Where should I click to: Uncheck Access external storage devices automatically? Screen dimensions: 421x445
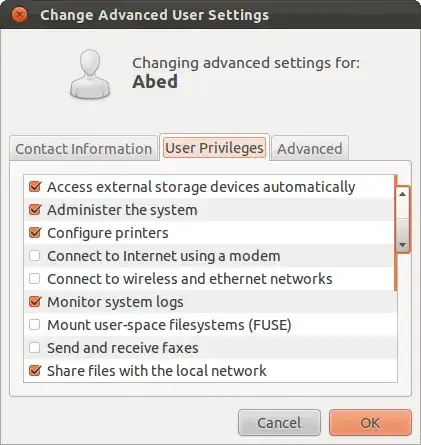[x=35, y=187]
